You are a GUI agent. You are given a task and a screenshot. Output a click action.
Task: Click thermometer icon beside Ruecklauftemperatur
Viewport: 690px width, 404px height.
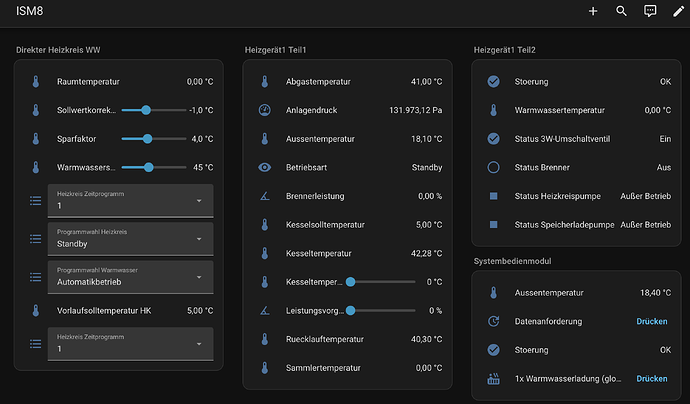click(x=264, y=339)
